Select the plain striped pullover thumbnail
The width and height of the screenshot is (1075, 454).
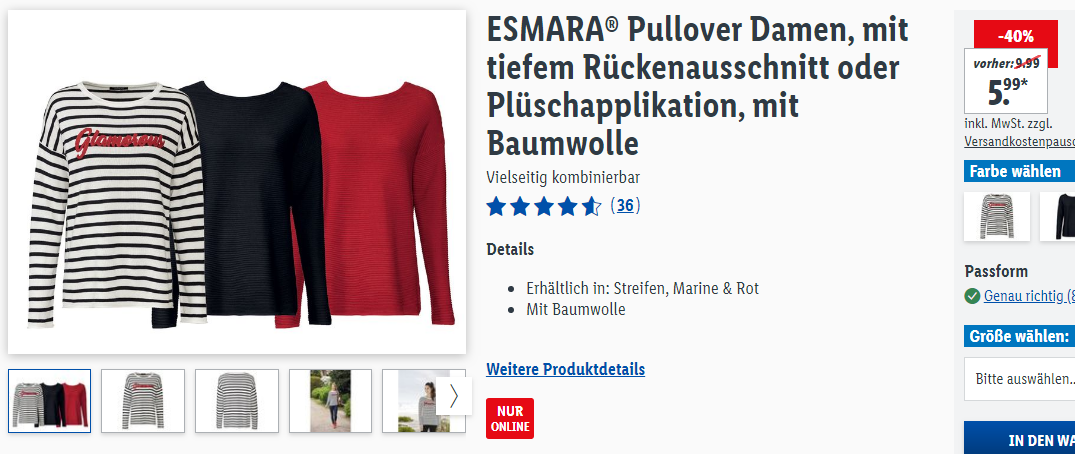[237, 401]
